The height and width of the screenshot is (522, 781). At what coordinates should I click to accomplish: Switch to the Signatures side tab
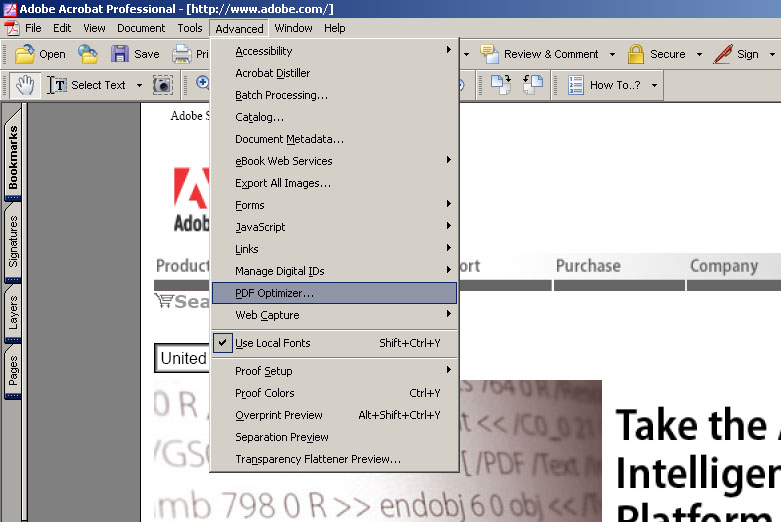(13, 242)
